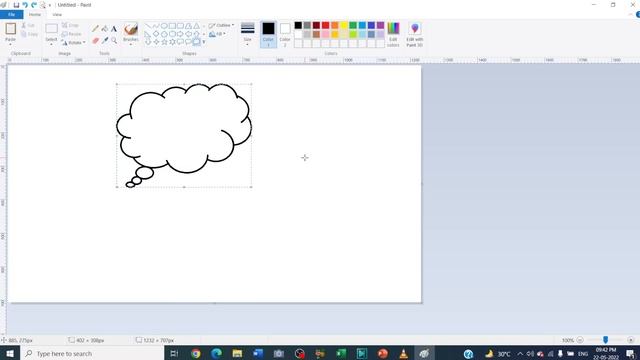This screenshot has width=640, height=360.
Task: Open VLC media player from taskbar
Action: 403,353
